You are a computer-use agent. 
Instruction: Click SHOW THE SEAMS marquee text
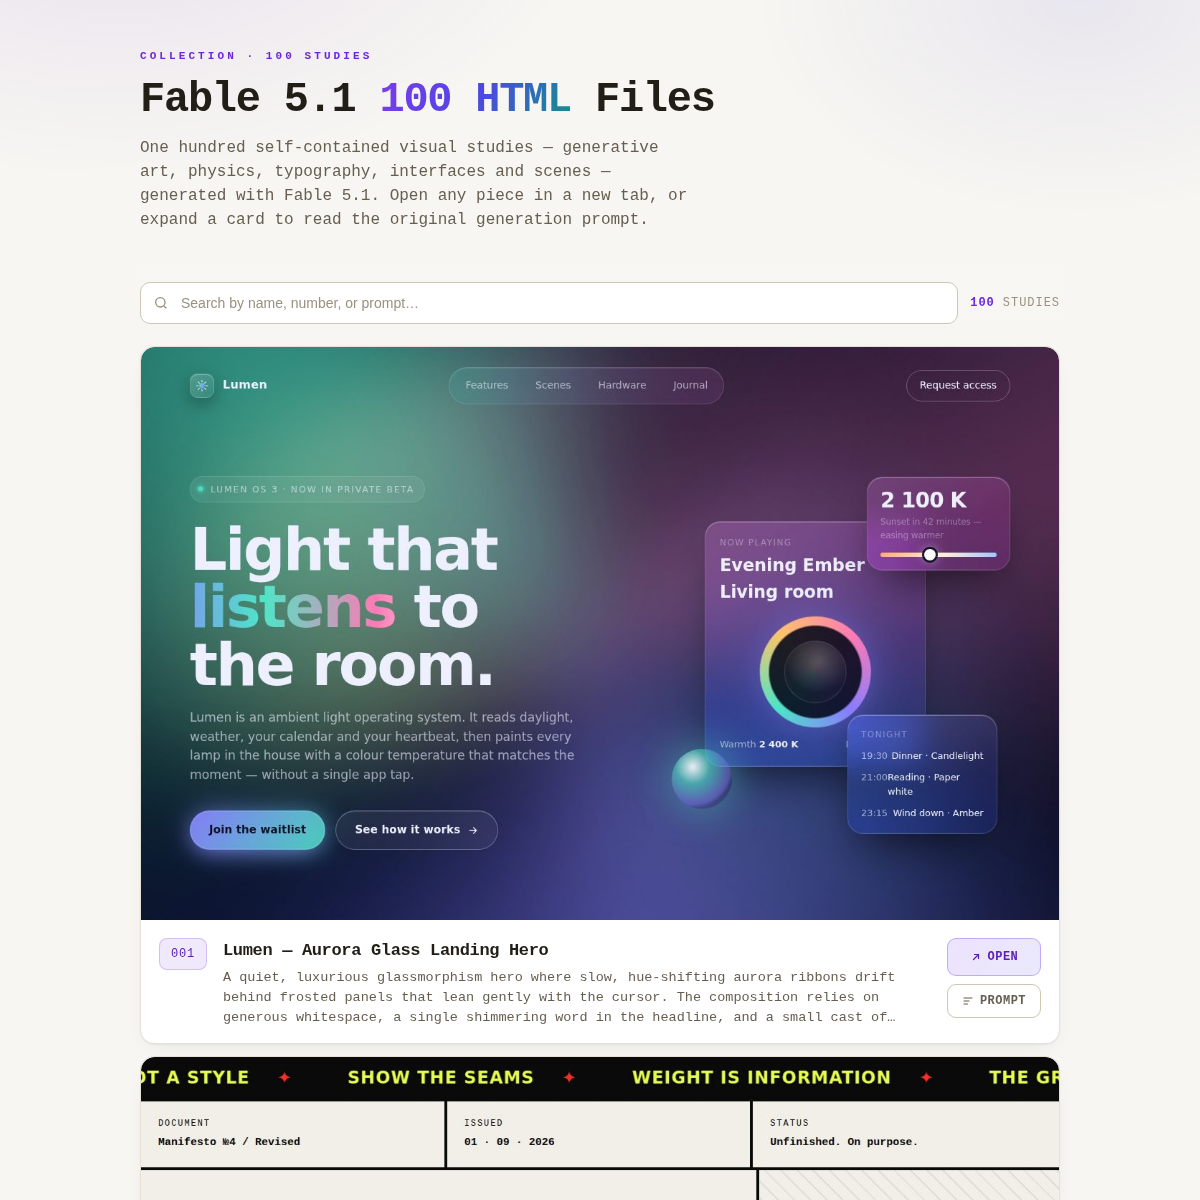[440, 1077]
